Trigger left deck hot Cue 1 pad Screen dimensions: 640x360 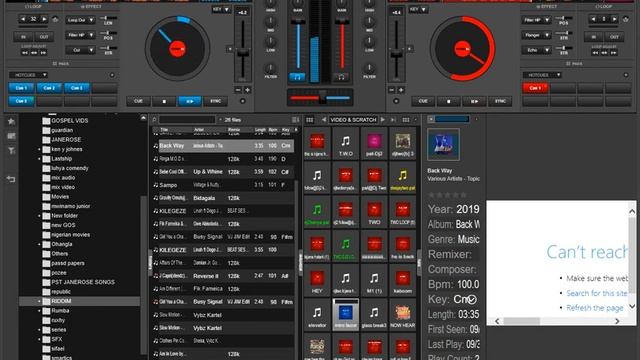click(21, 88)
